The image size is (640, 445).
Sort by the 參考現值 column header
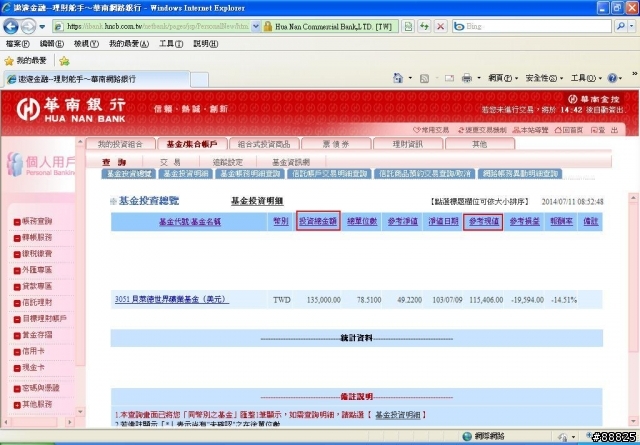483,221
